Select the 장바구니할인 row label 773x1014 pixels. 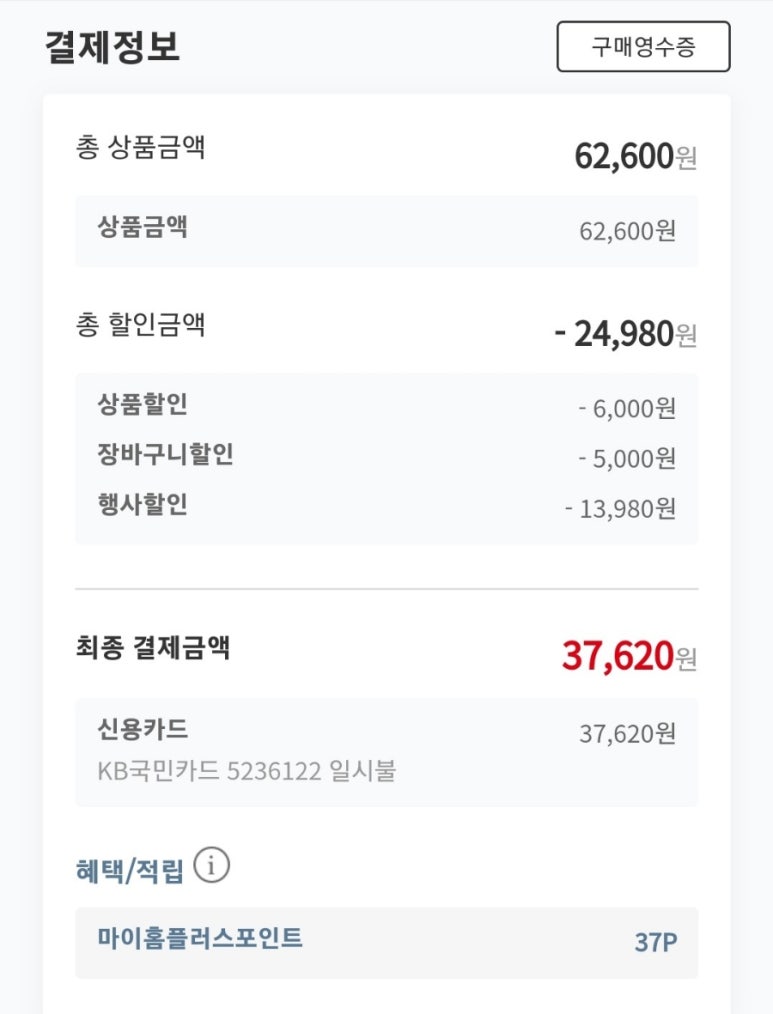[x=165, y=455]
